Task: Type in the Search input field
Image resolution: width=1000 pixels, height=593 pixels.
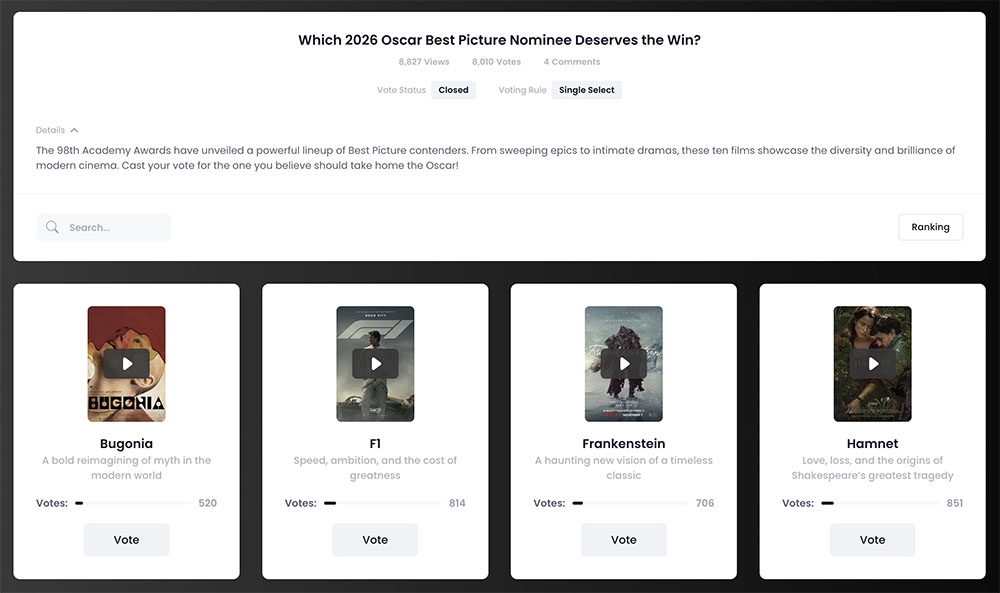Action: 115,228
